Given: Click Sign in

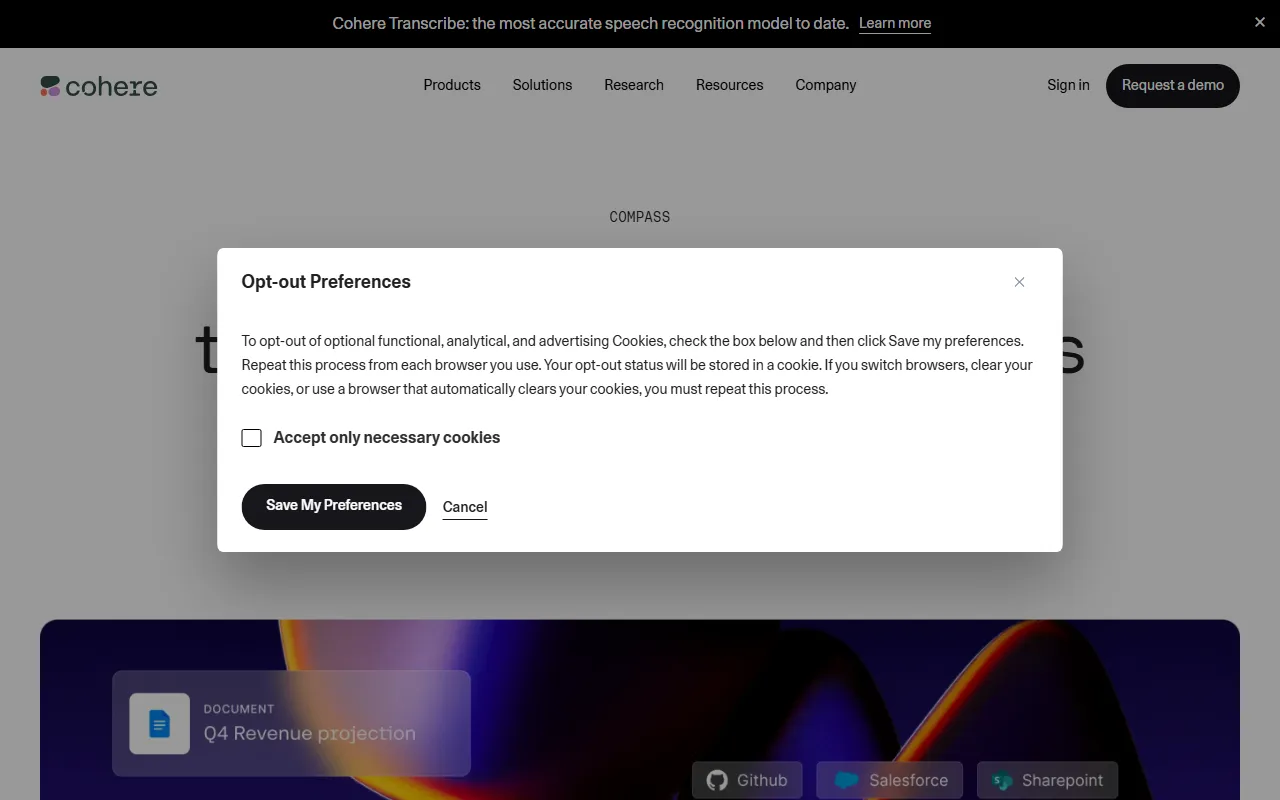Looking at the screenshot, I should coord(1068,85).
